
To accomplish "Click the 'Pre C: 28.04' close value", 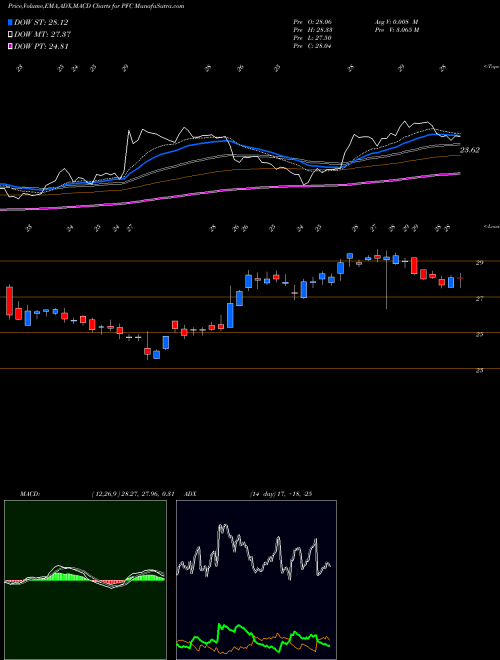I will (312, 46).
